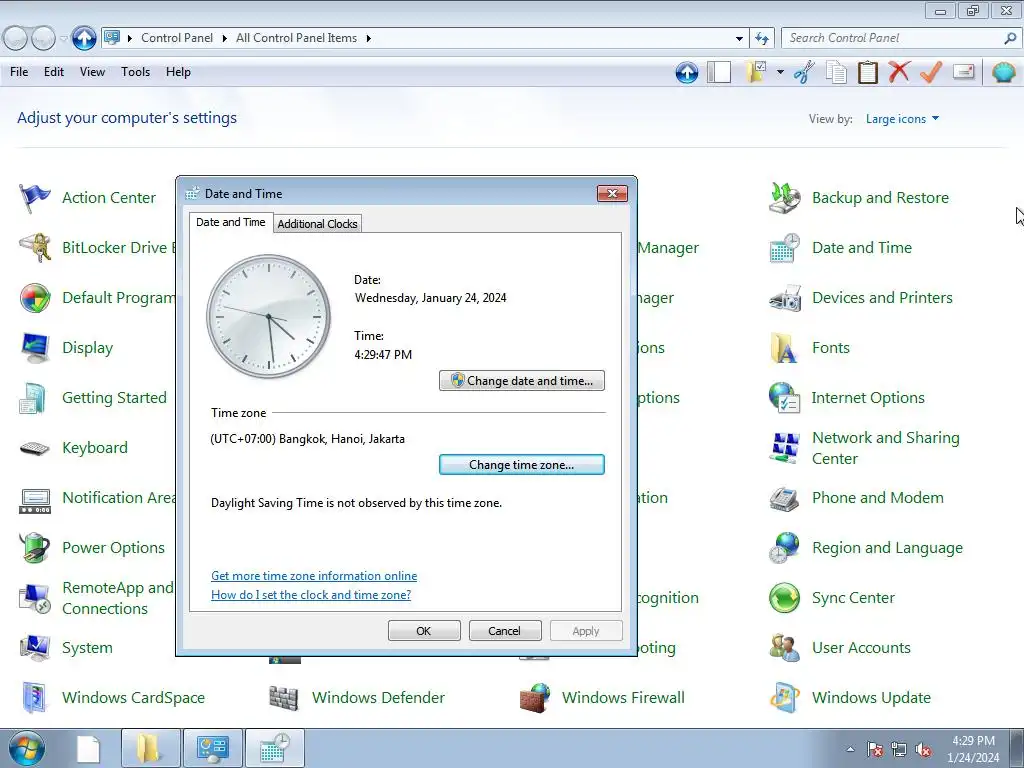Open Power Options
This screenshot has height=768, width=1024.
[92, 548]
